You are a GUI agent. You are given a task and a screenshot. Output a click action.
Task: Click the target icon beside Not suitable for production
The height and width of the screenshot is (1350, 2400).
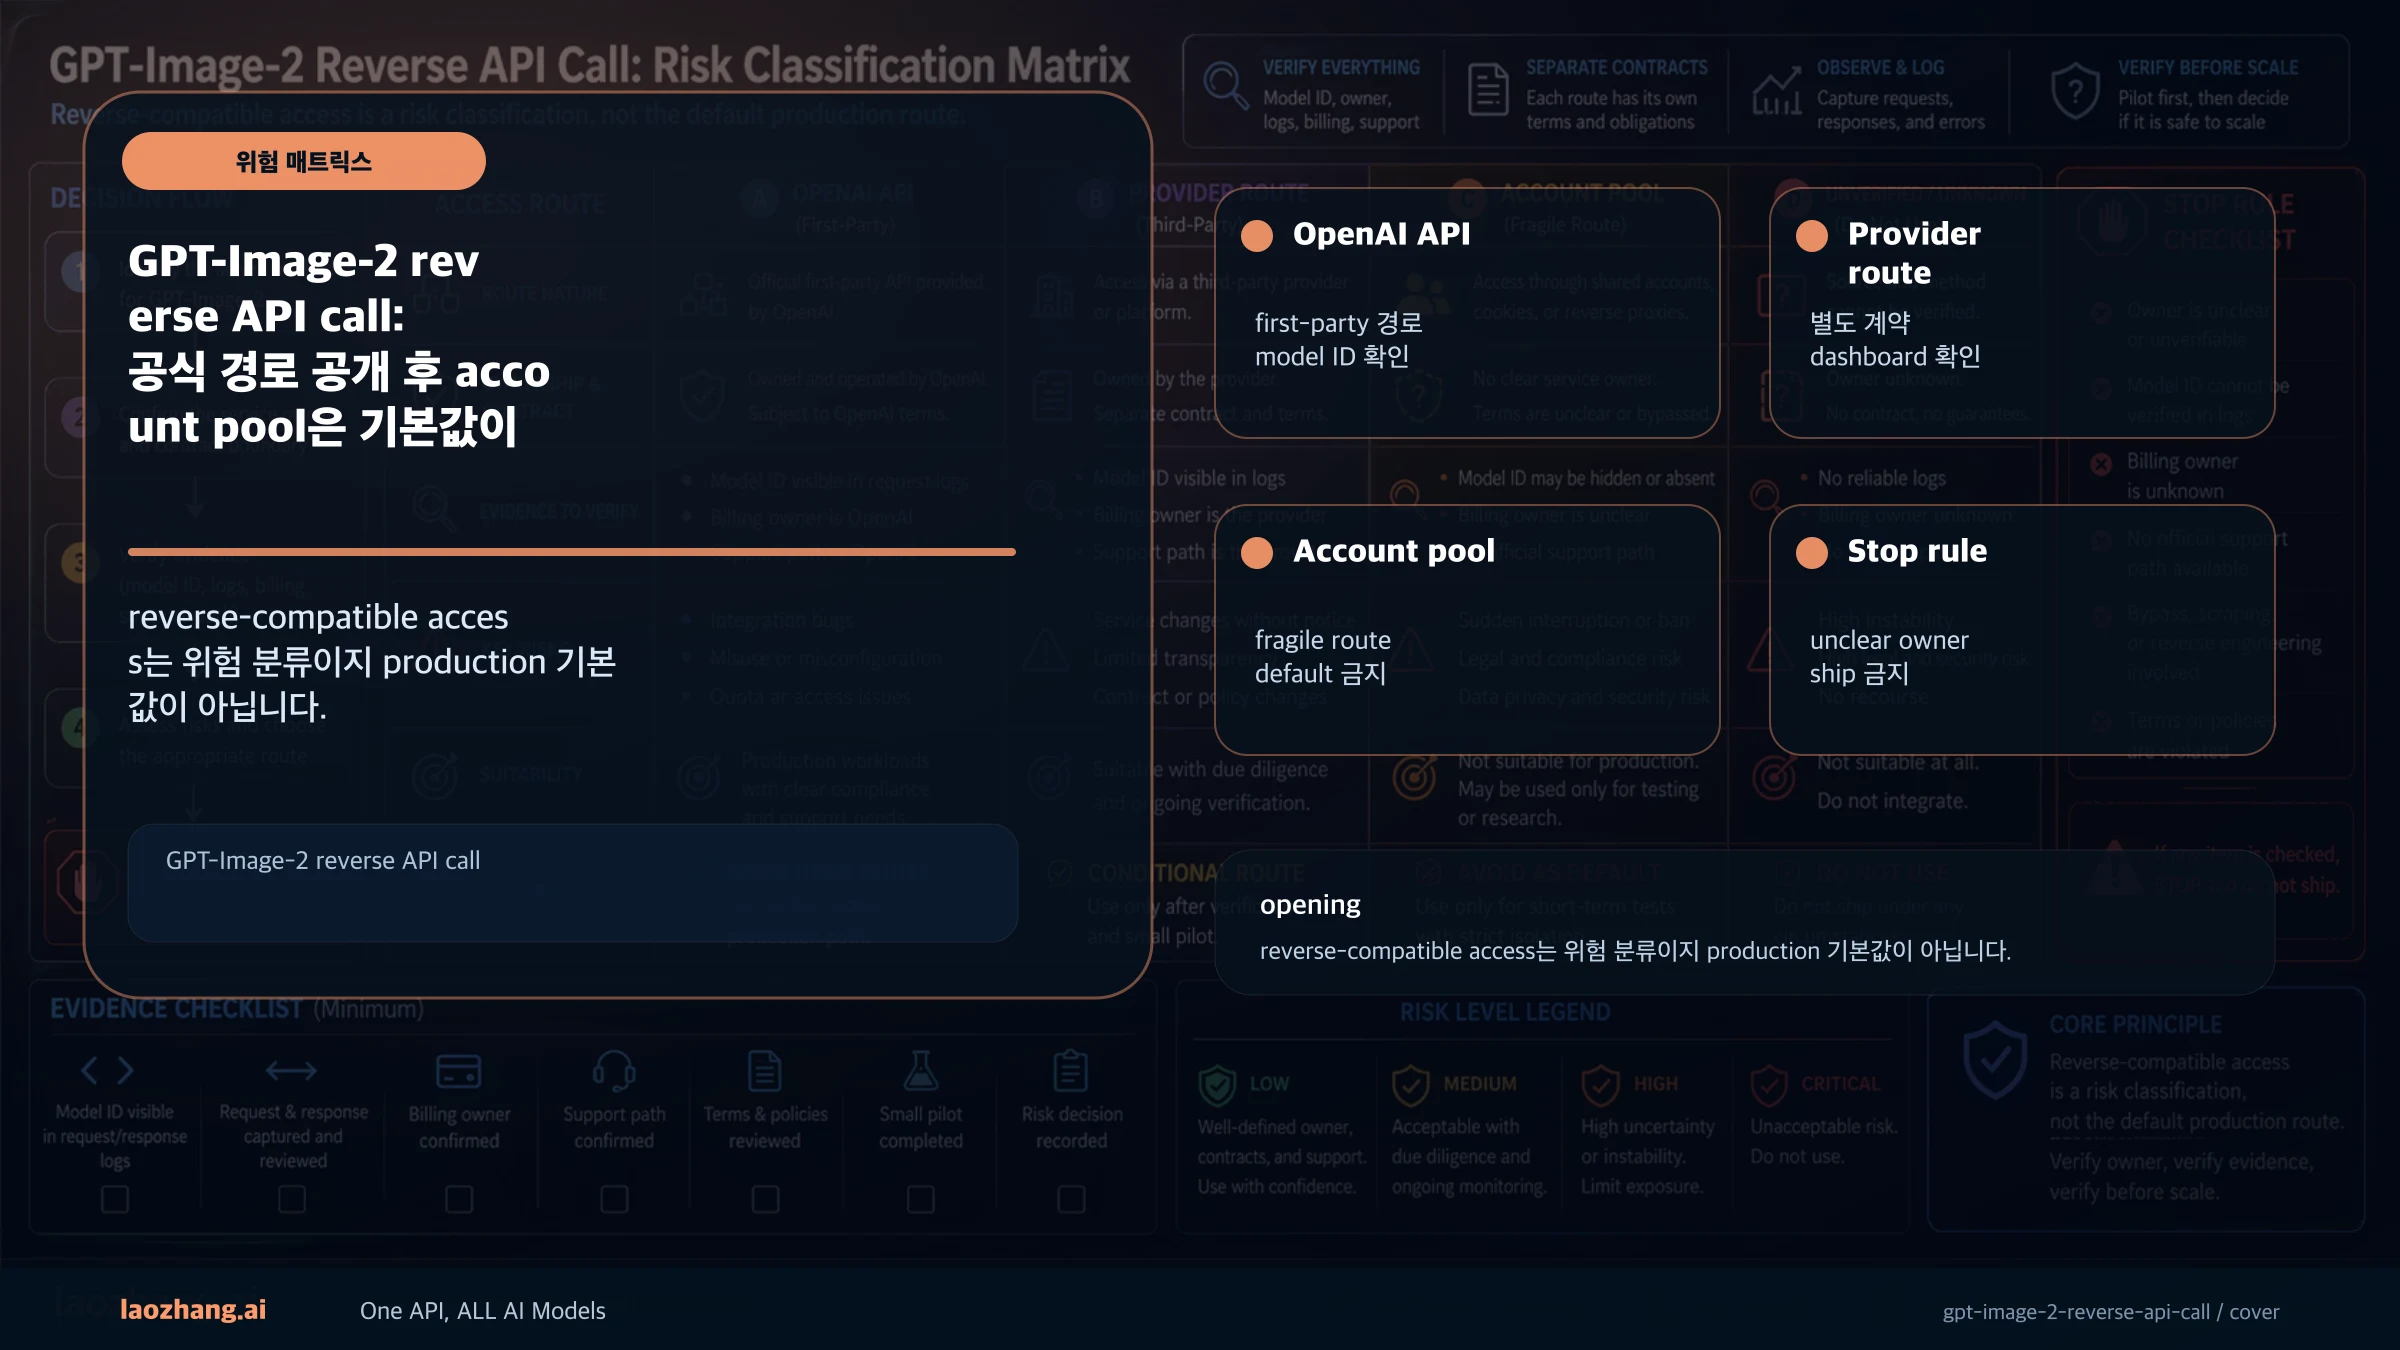pos(1414,778)
